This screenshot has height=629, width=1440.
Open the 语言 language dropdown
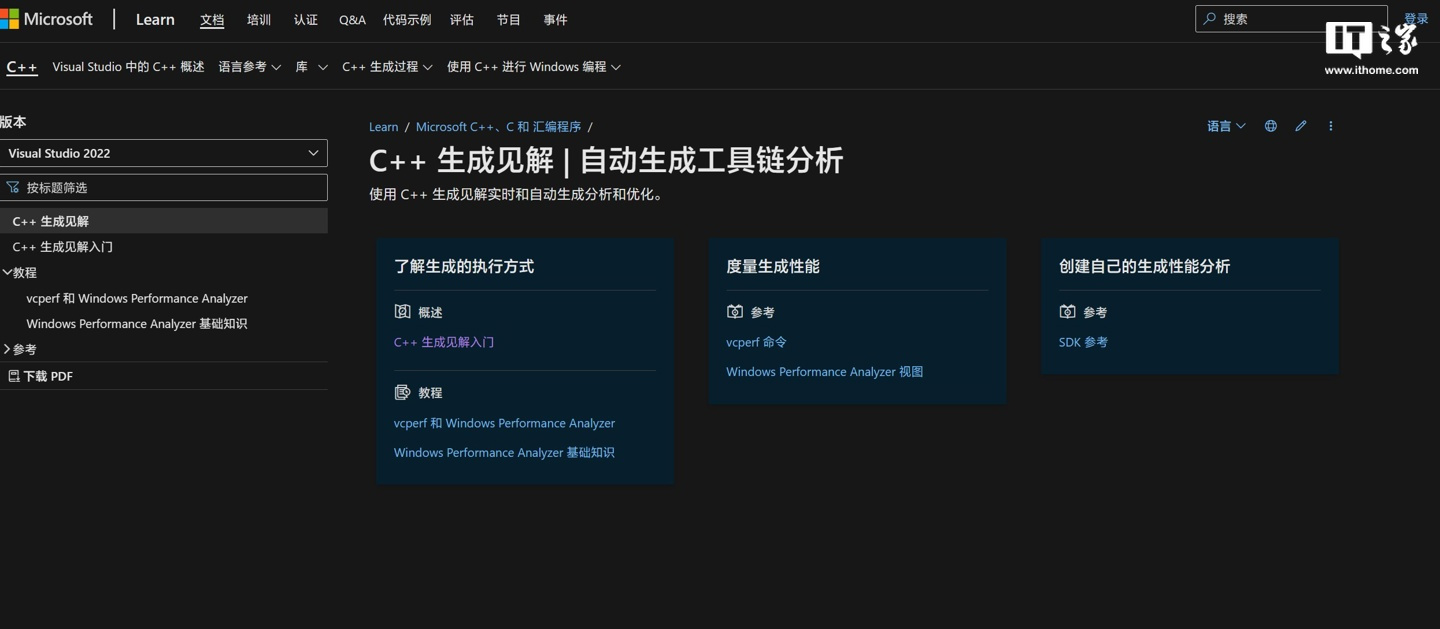[1225, 126]
